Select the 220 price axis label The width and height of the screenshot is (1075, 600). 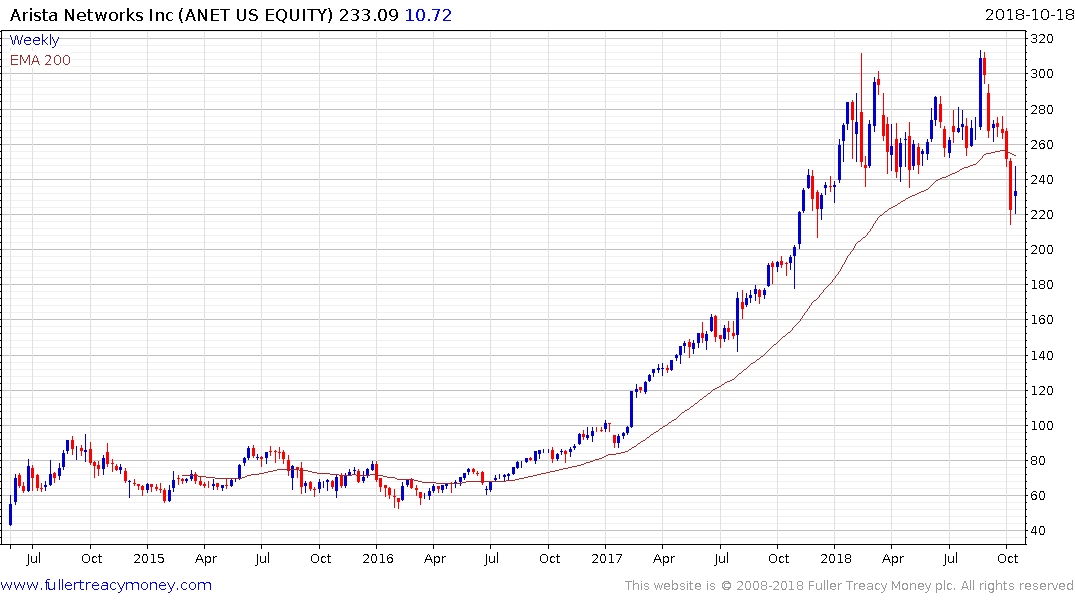pyautogui.click(x=1042, y=215)
